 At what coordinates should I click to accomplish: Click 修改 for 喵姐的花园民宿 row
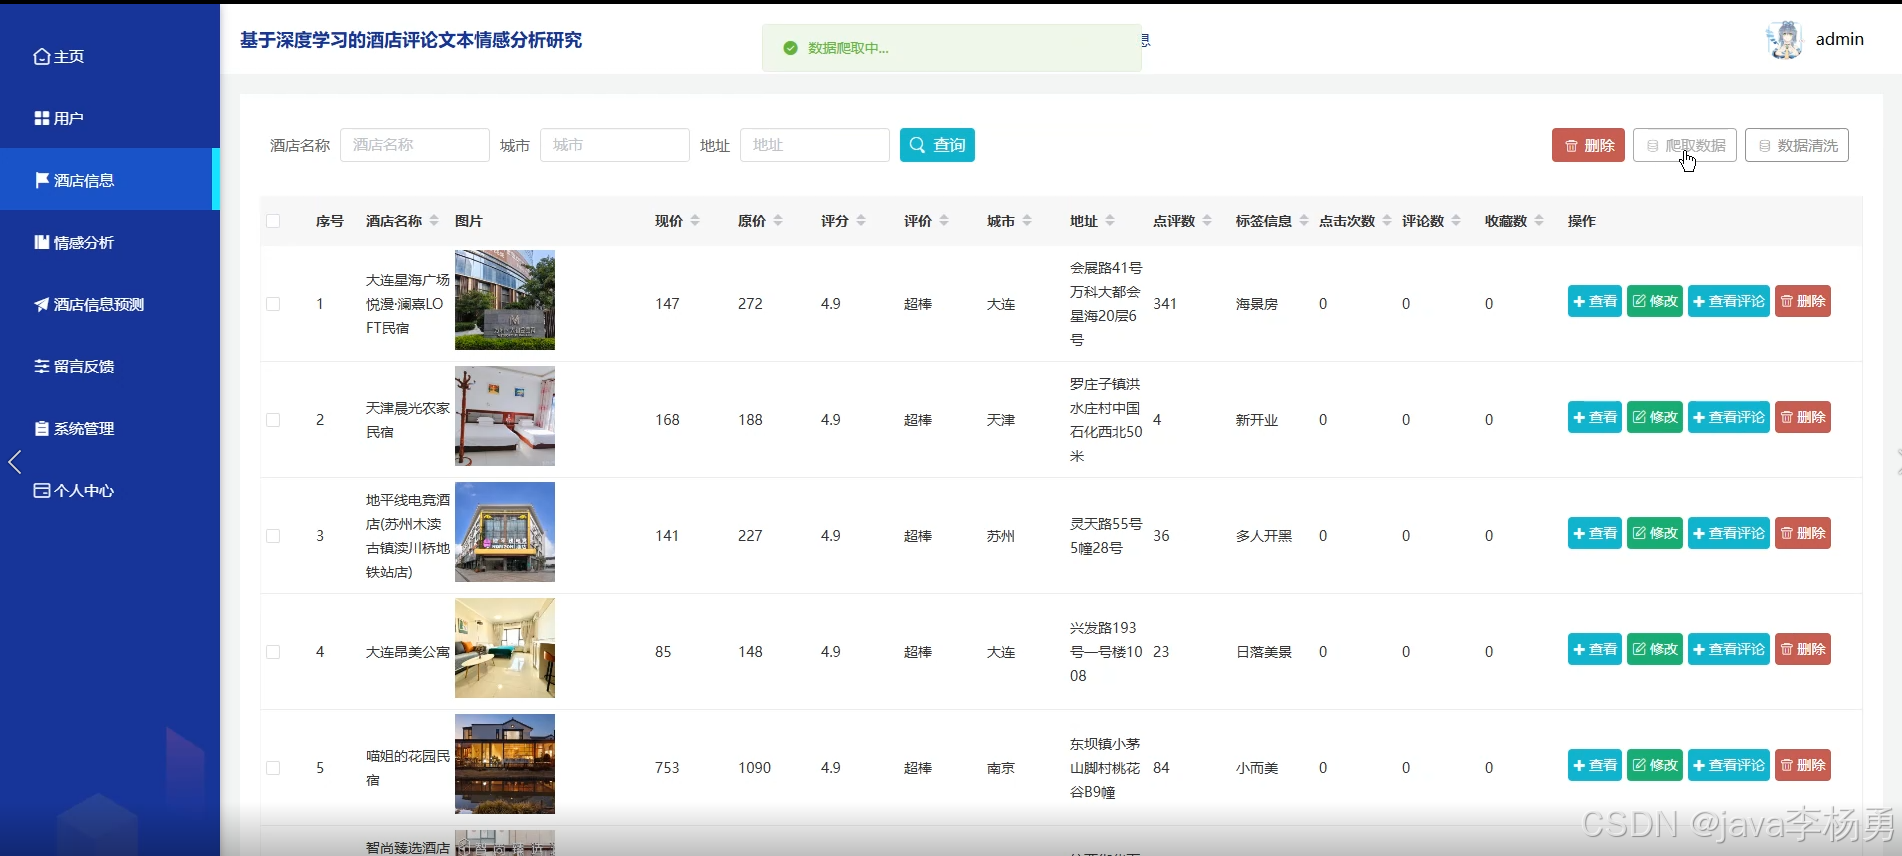(1655, 765)
